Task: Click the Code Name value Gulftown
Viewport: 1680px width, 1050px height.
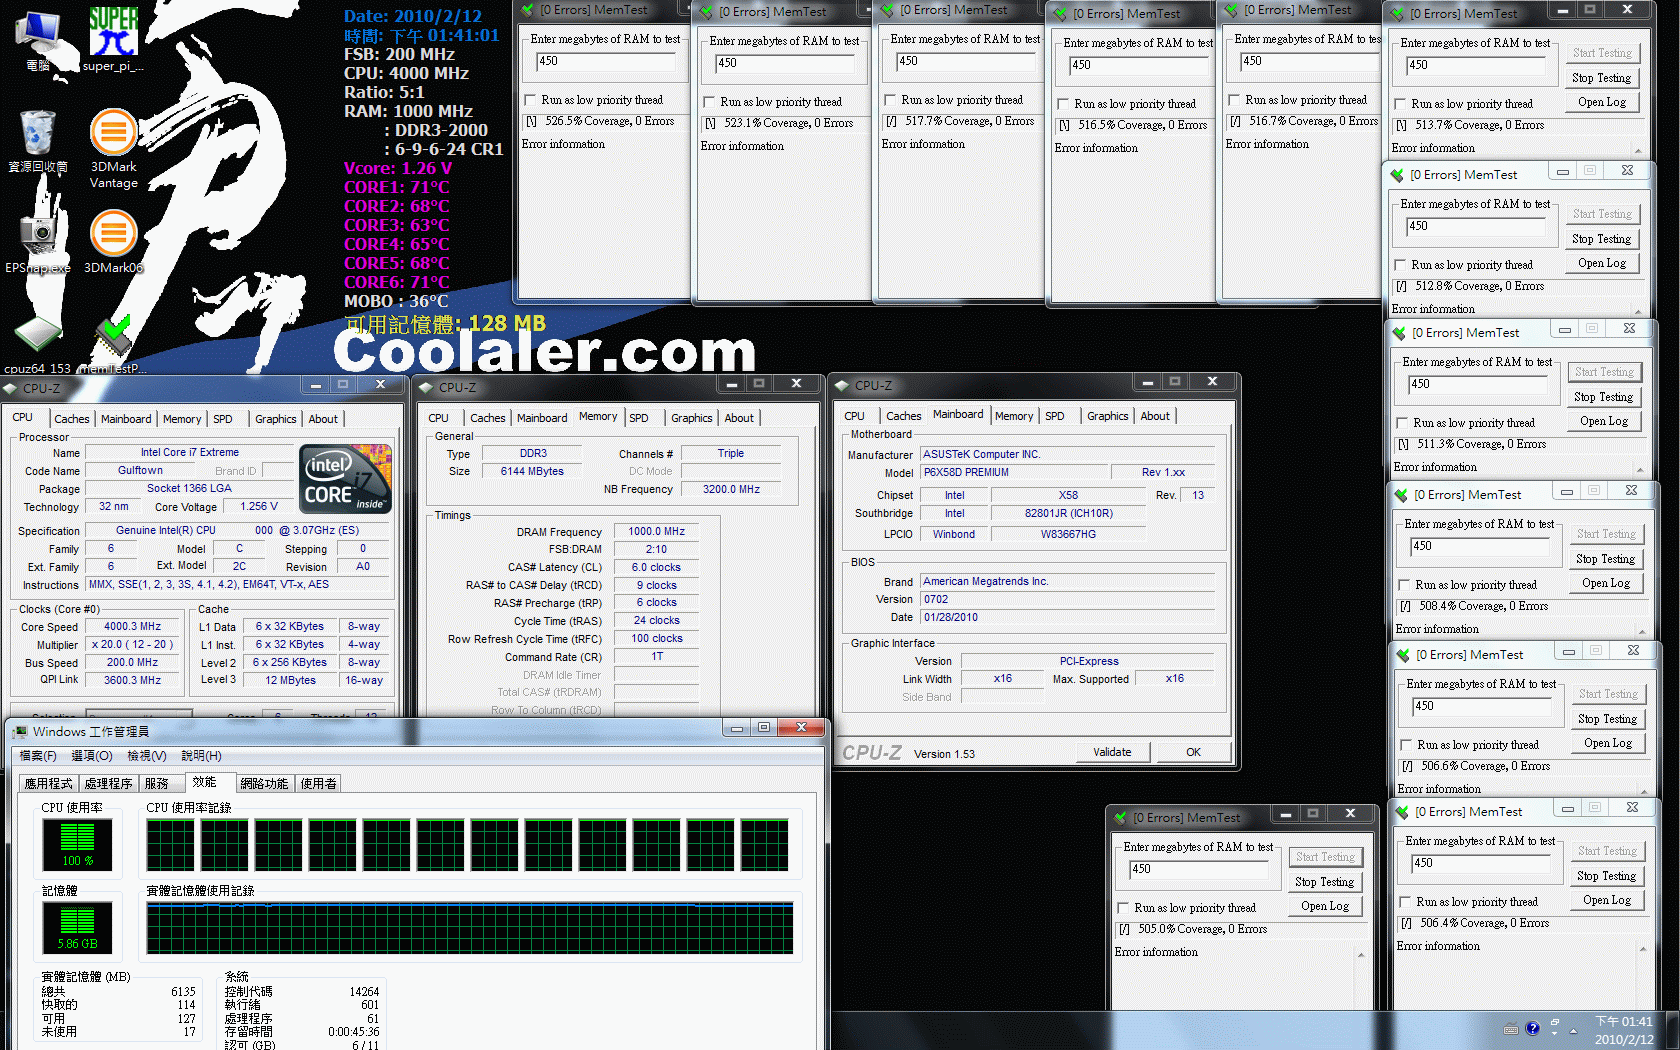Action: 140,471
